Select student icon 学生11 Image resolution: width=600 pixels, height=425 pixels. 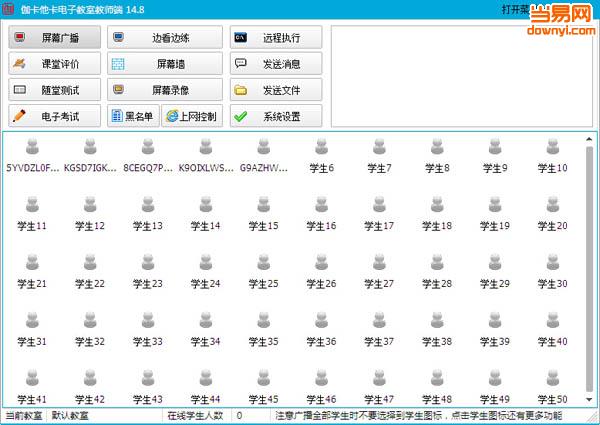coord(32,205)
